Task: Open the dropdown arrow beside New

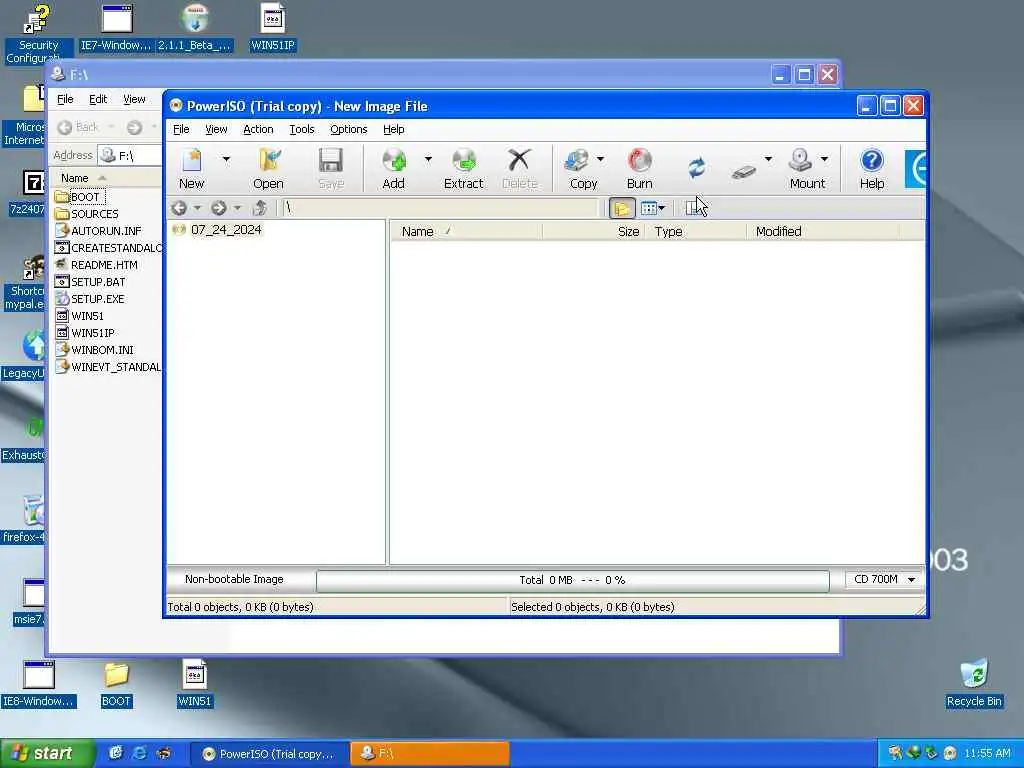Action: 226,159
